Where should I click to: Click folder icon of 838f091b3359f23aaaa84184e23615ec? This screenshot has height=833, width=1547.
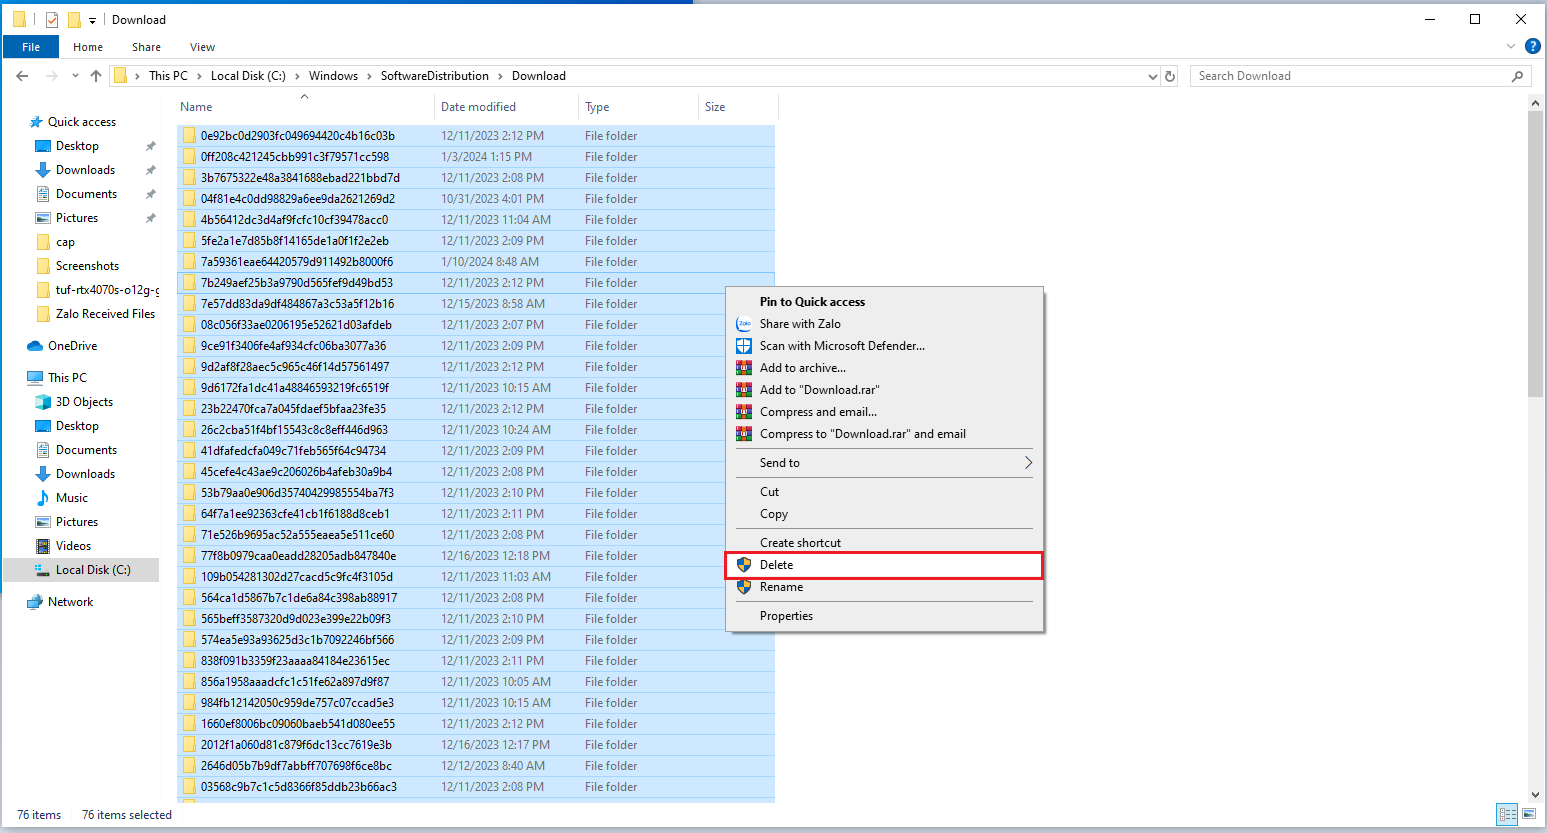point(189,661)
